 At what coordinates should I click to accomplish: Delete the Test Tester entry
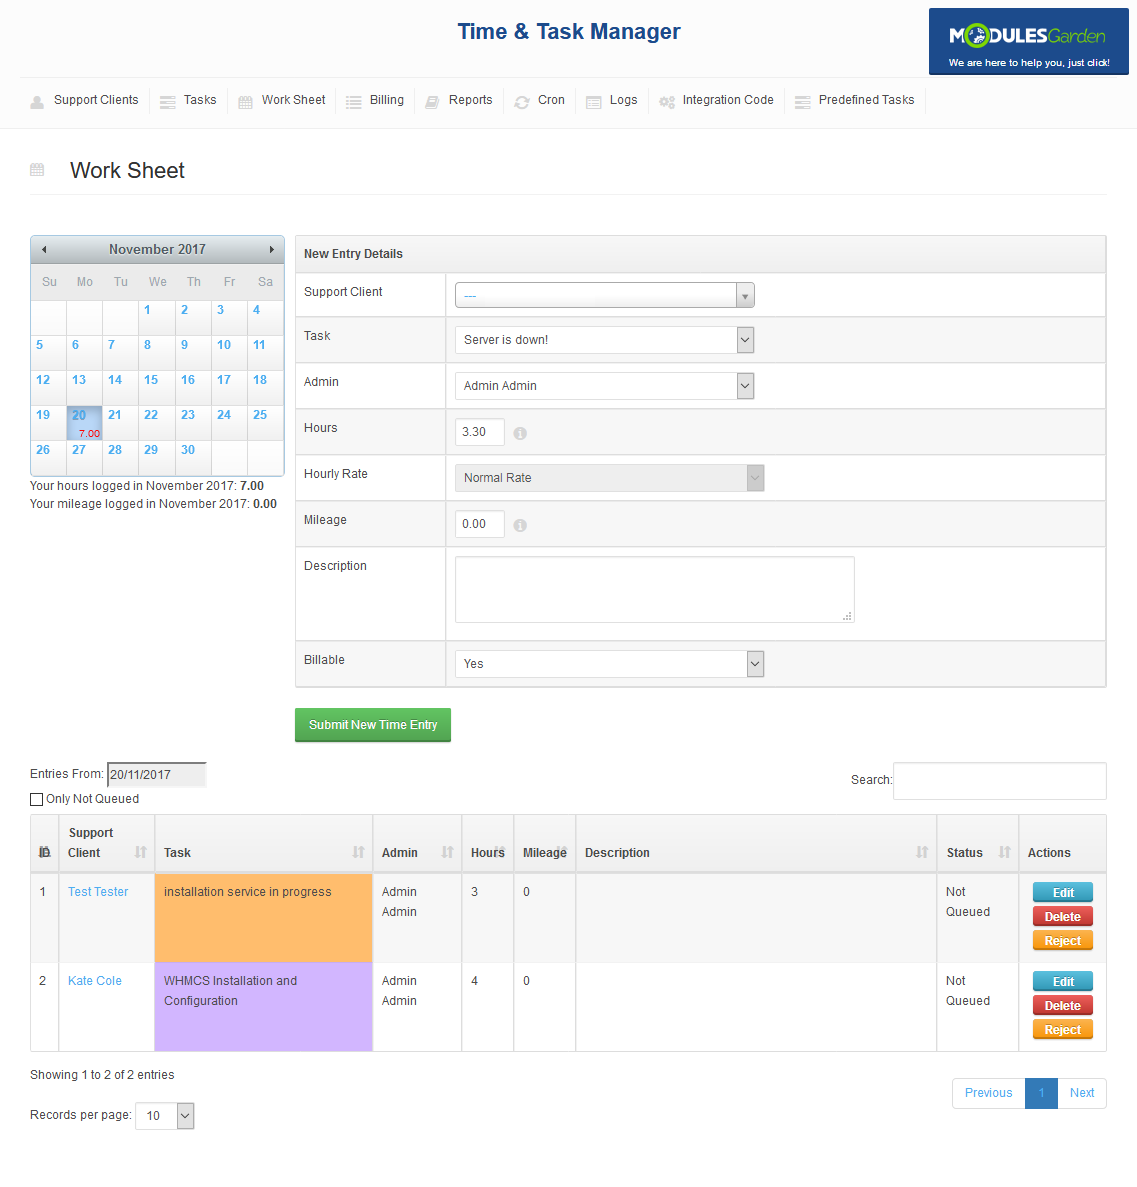point(1063,917)
